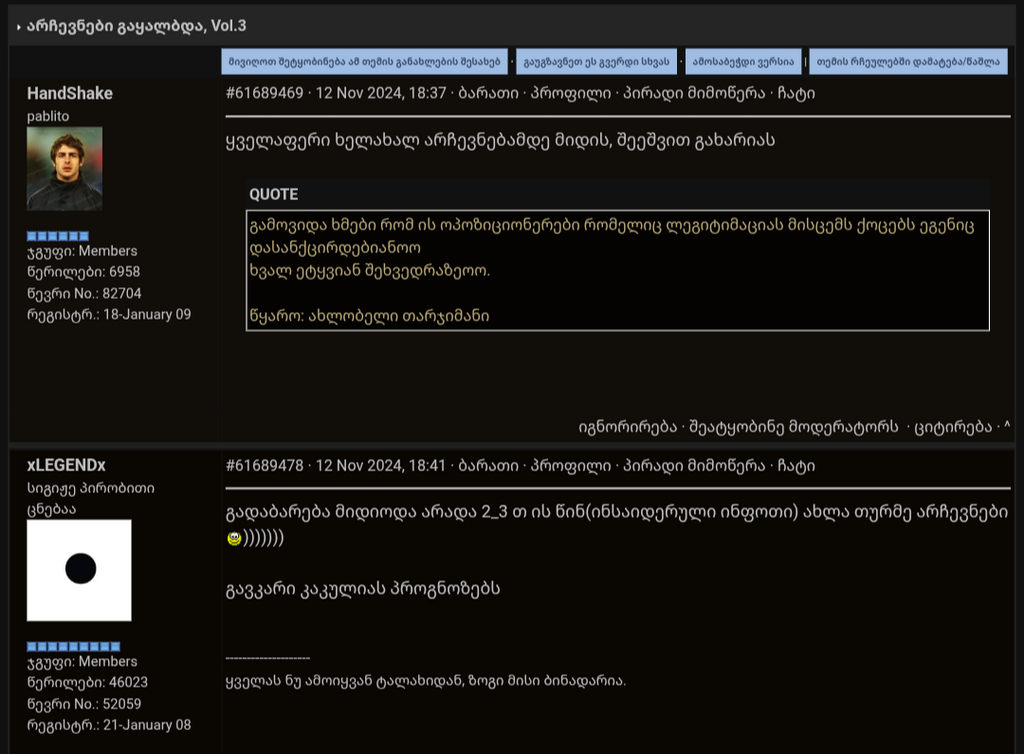The height and width of the screenshot is (754, 1024).
Task: Click text წევრი No.: 52059
Action: [x=84, y=704]
